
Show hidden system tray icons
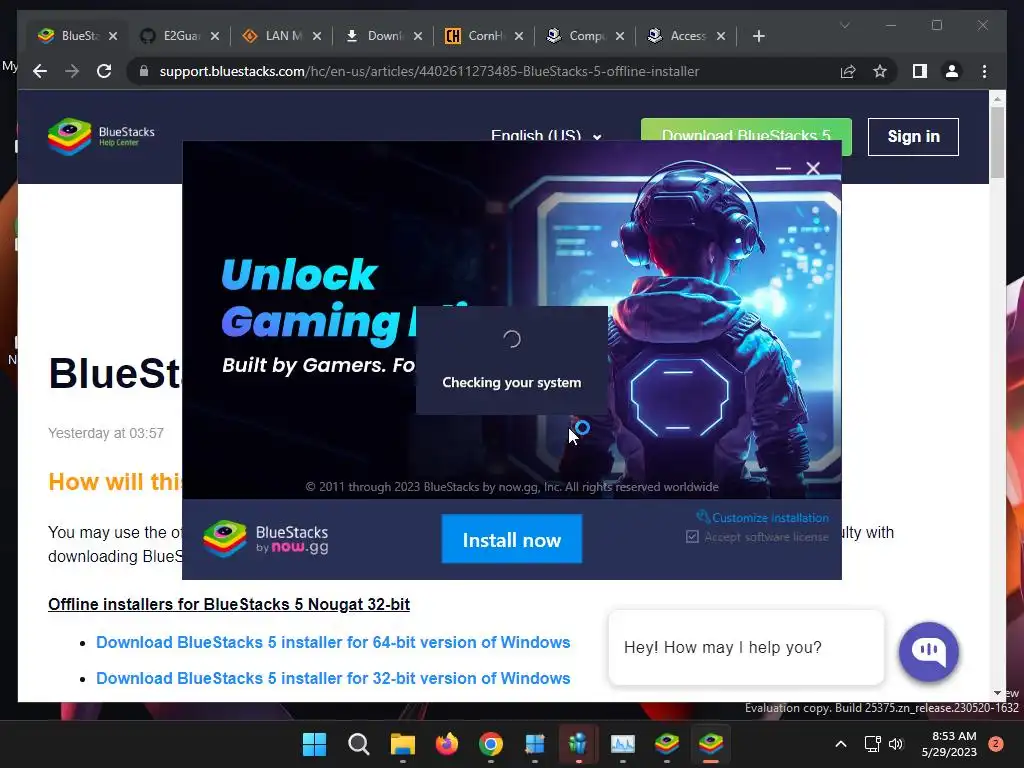841,743
